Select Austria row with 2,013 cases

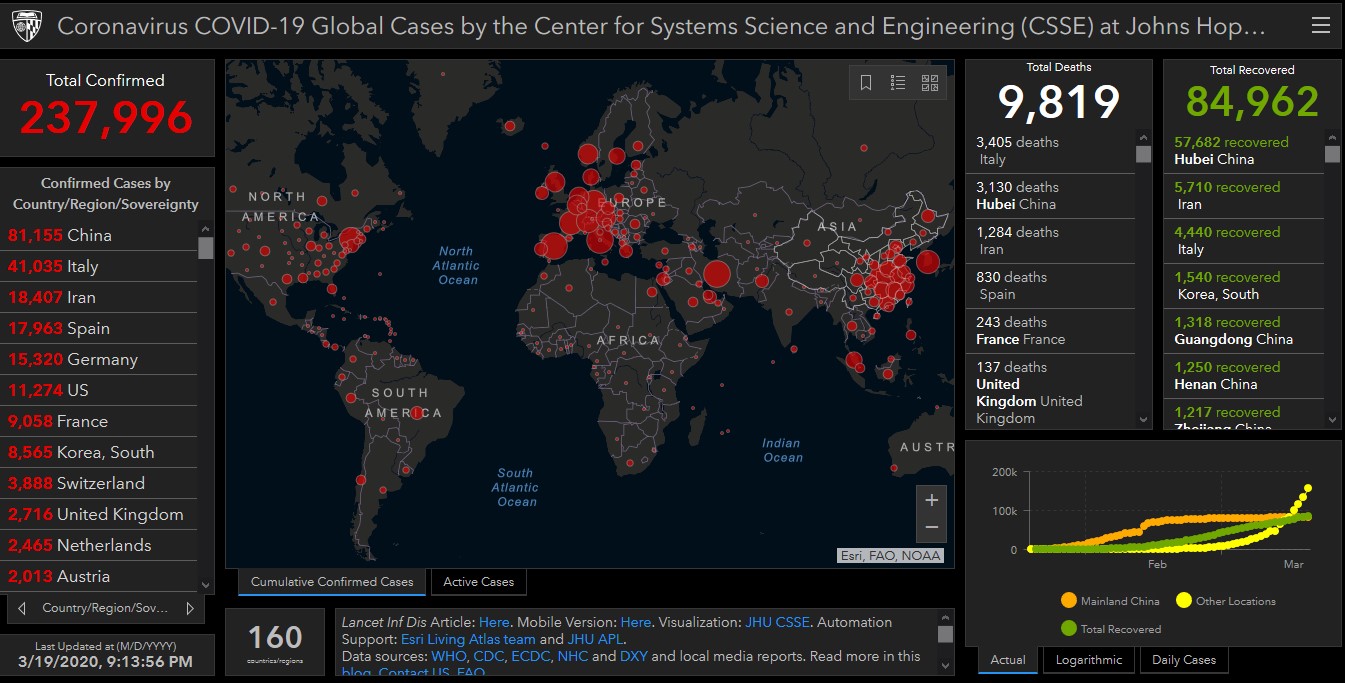click(x=100, y=576)
